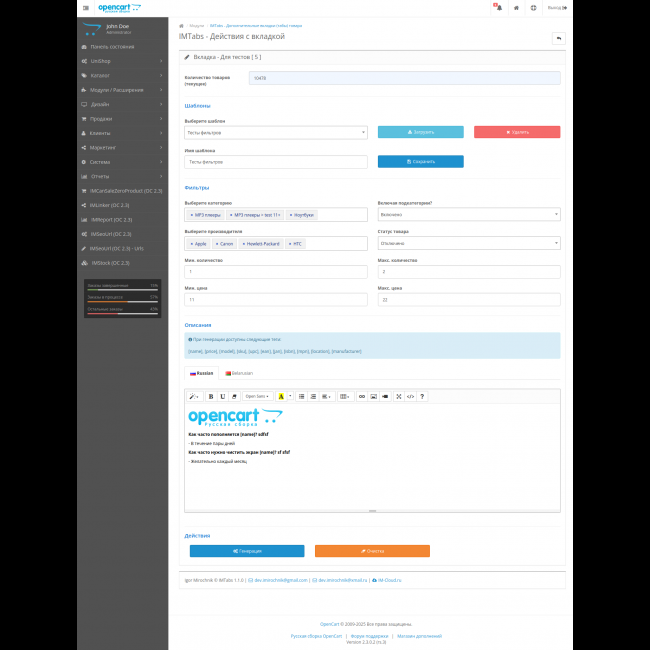The image size is (650, 650).
Task: Toggle the sidebar hamburger menu icon
Action: point(85,7)
